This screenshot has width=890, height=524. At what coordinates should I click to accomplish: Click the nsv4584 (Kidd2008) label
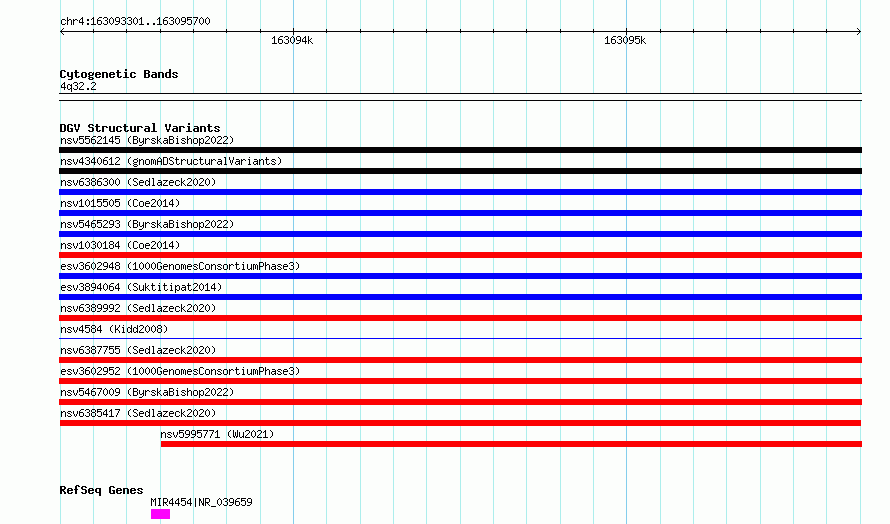(x=114, y=329)
